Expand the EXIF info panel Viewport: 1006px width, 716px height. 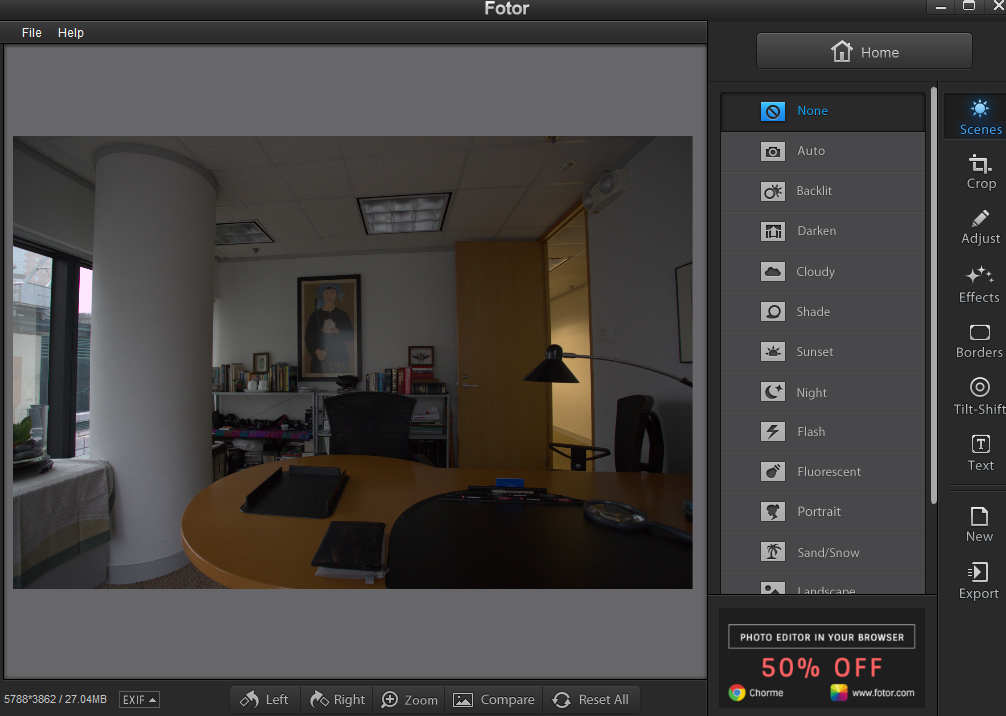click(139, 699)
